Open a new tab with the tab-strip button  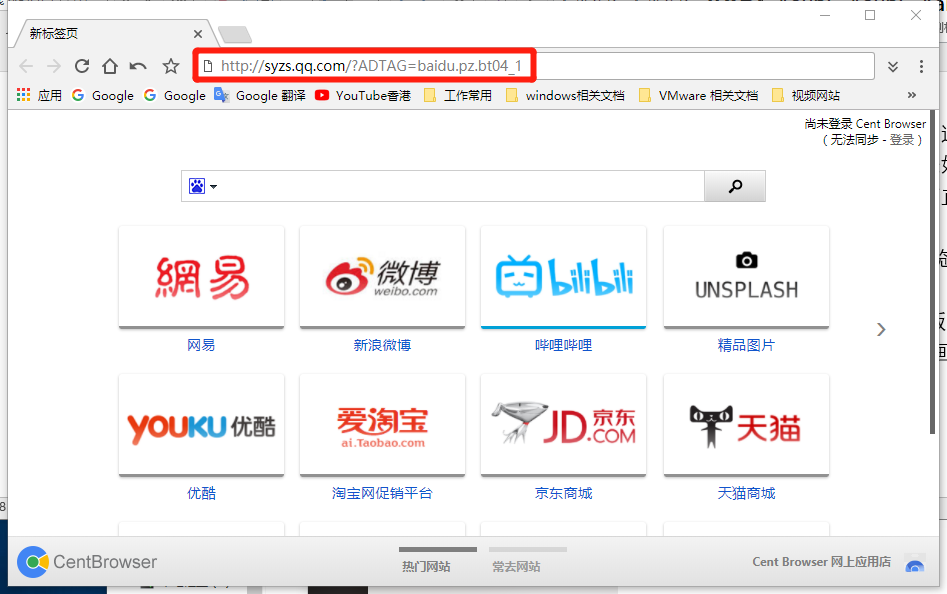point(235,34)
